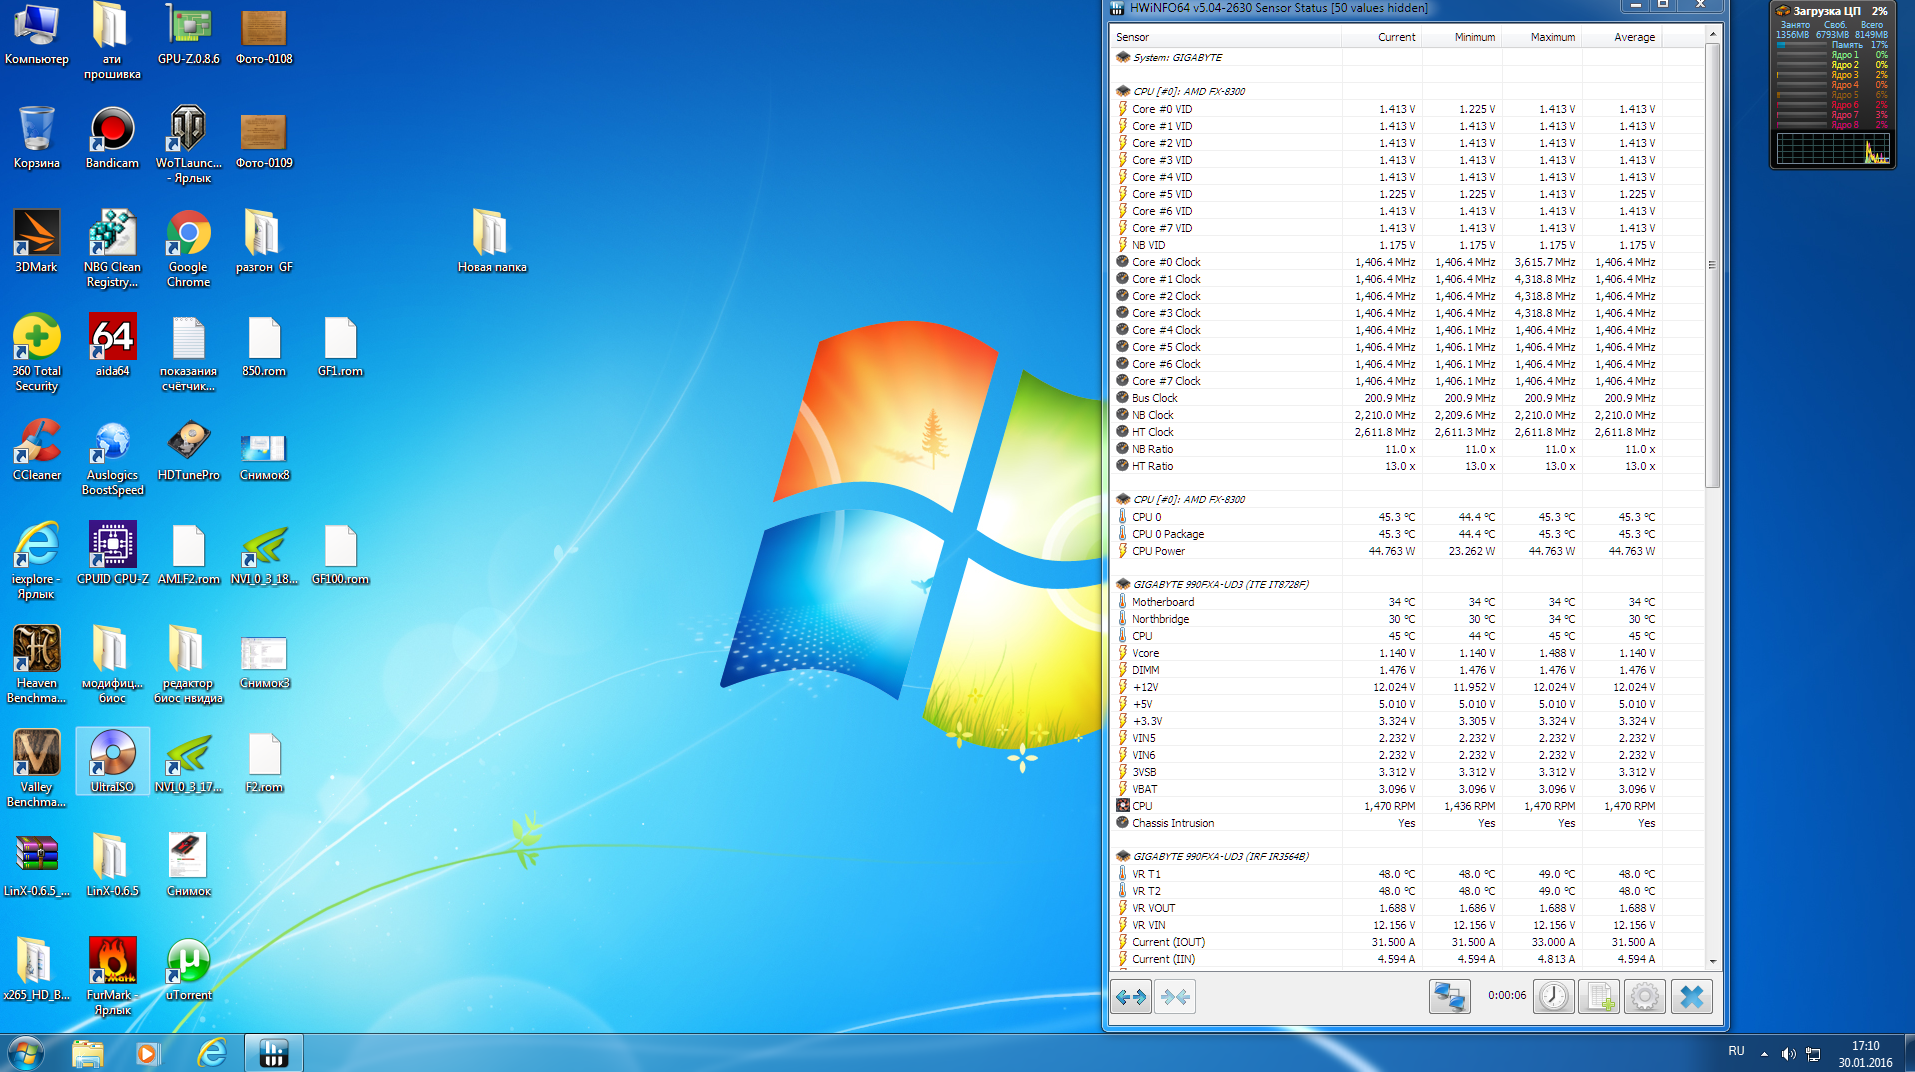Select the iexplore - Ярлык shortcut
Viewport: 1915px width, 1072px height.
coord(37,560)
